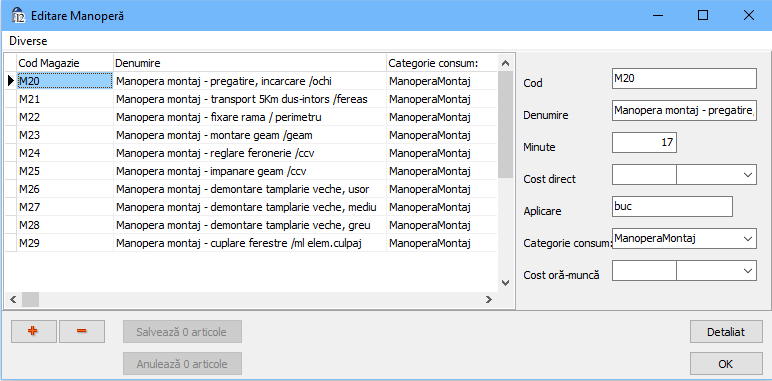This screenshot has width=772, height=381.
Task: Click 'demontare tamplarie veche, mediu' cell
Action: [x=250, y=207]
